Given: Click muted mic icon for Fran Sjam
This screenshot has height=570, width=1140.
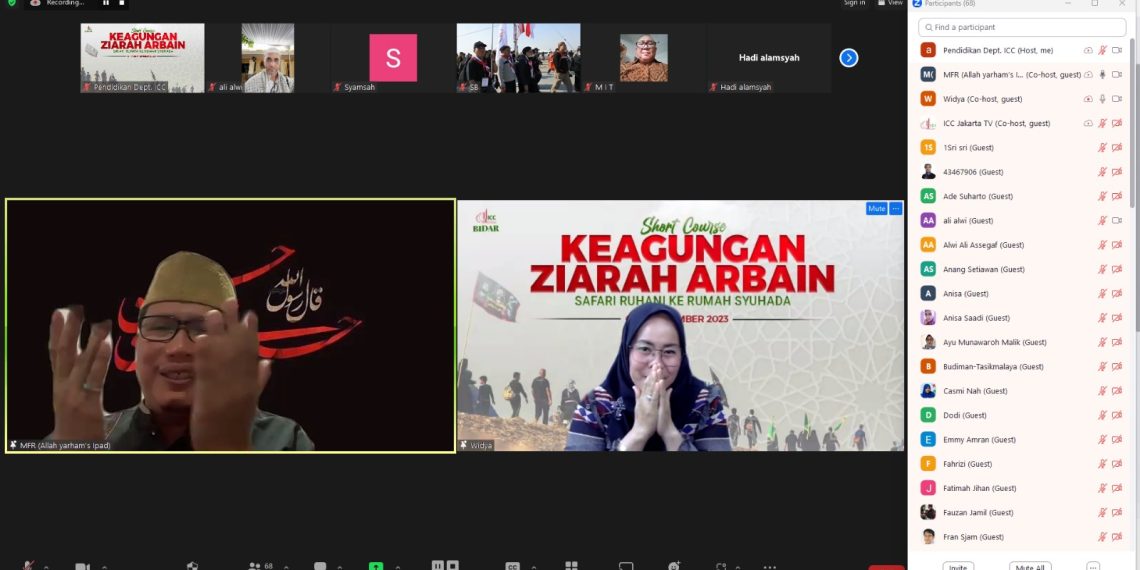Looking at the screenshot, I should pos(1102,537).
